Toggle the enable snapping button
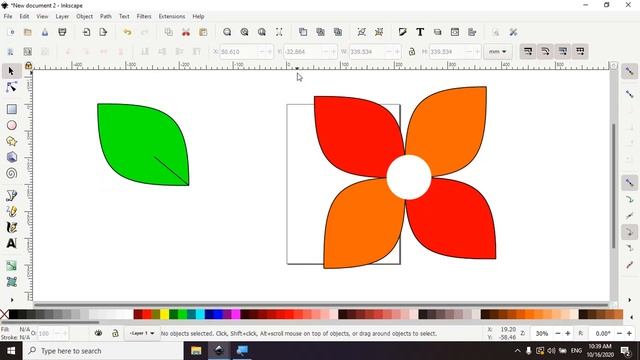 629,71
